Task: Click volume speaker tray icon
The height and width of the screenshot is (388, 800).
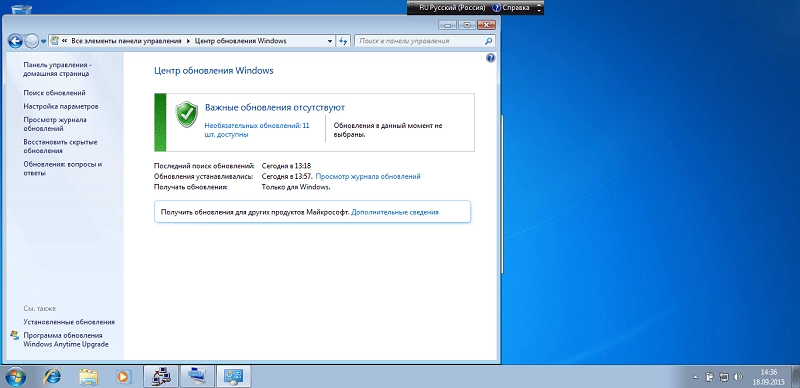Action: tap(738, 377)
